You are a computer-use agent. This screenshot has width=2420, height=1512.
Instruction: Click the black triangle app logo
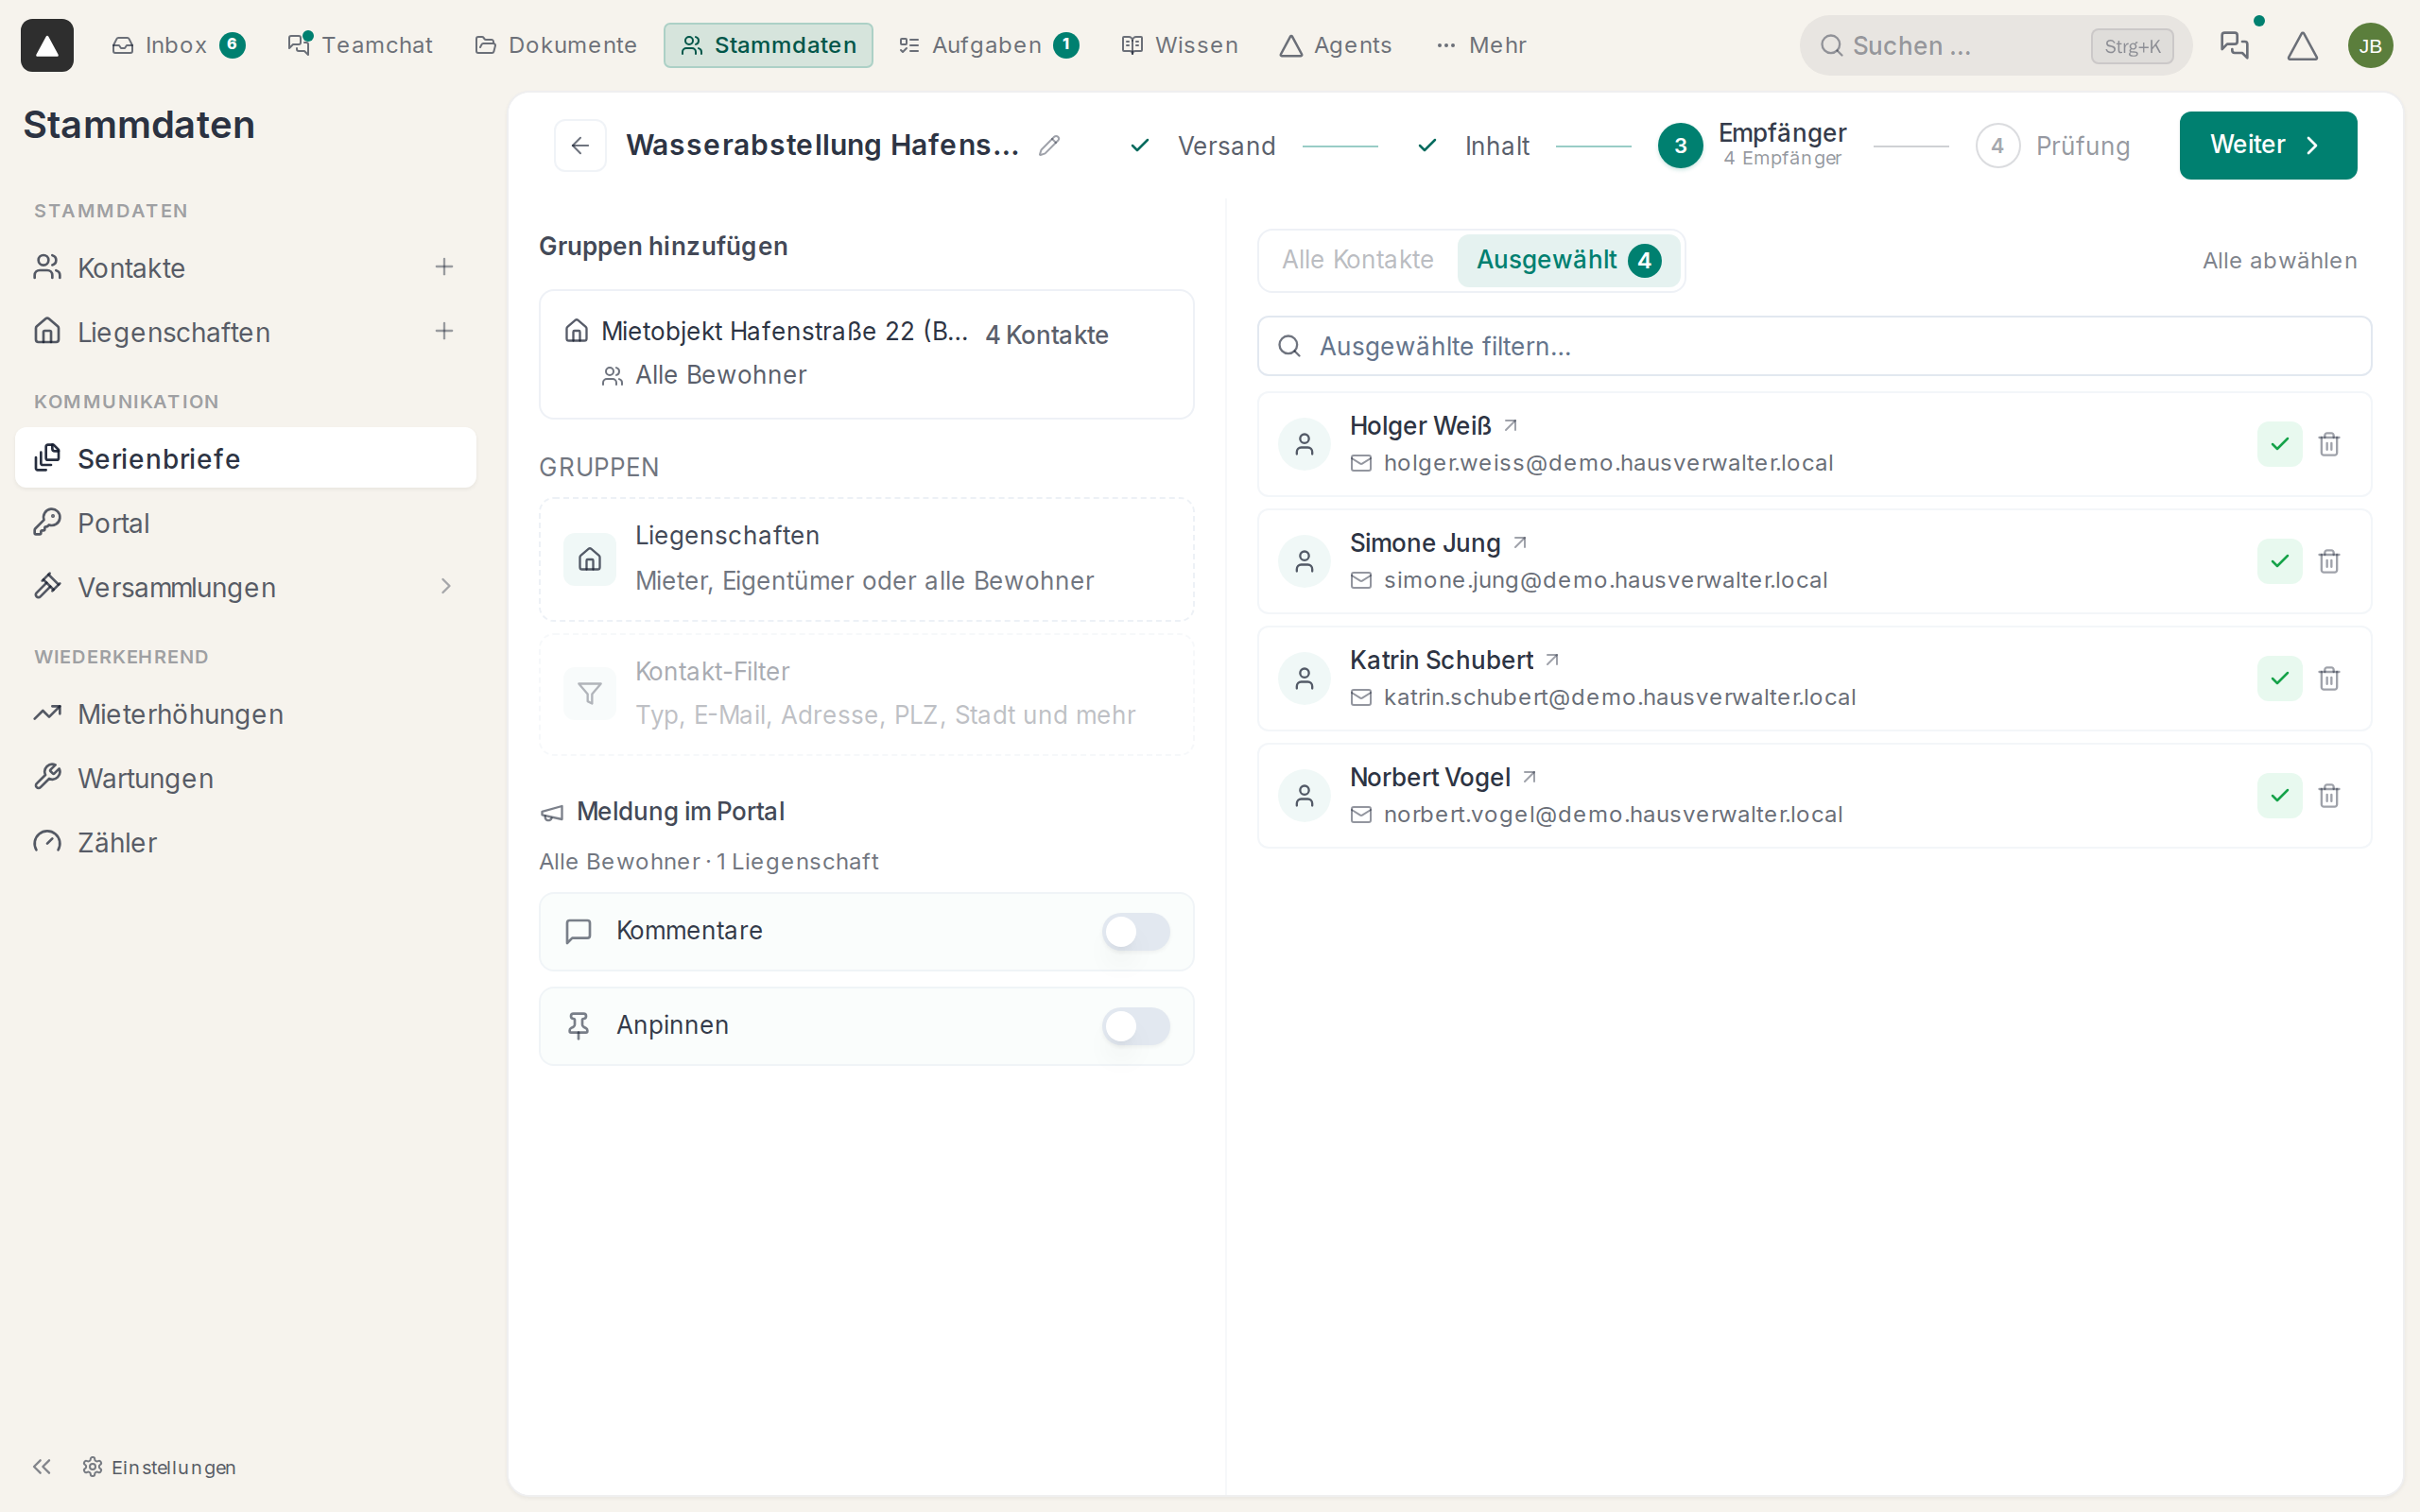(47, 45)
